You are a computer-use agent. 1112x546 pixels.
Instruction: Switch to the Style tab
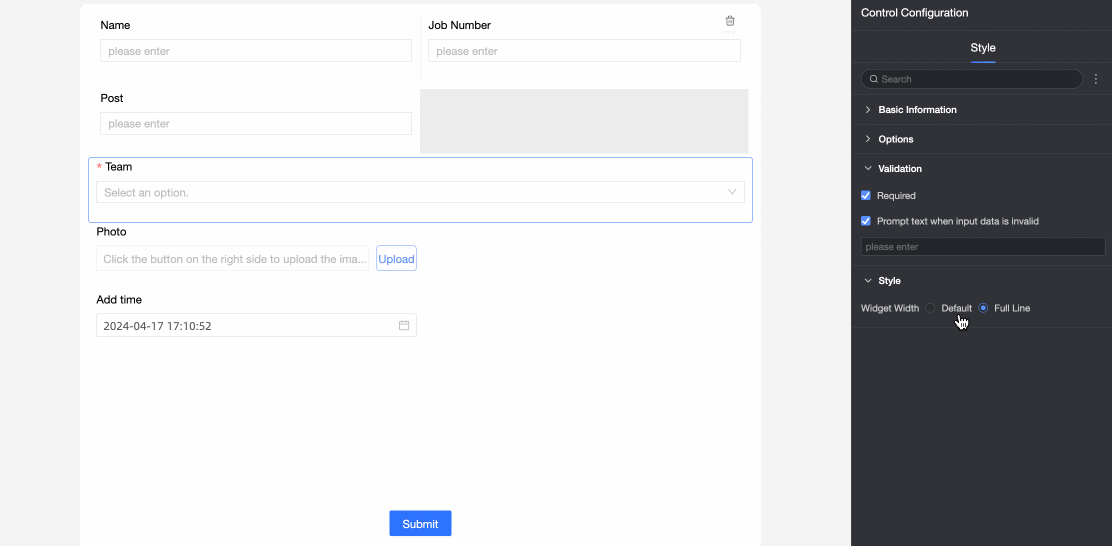(x=983, y=48)
